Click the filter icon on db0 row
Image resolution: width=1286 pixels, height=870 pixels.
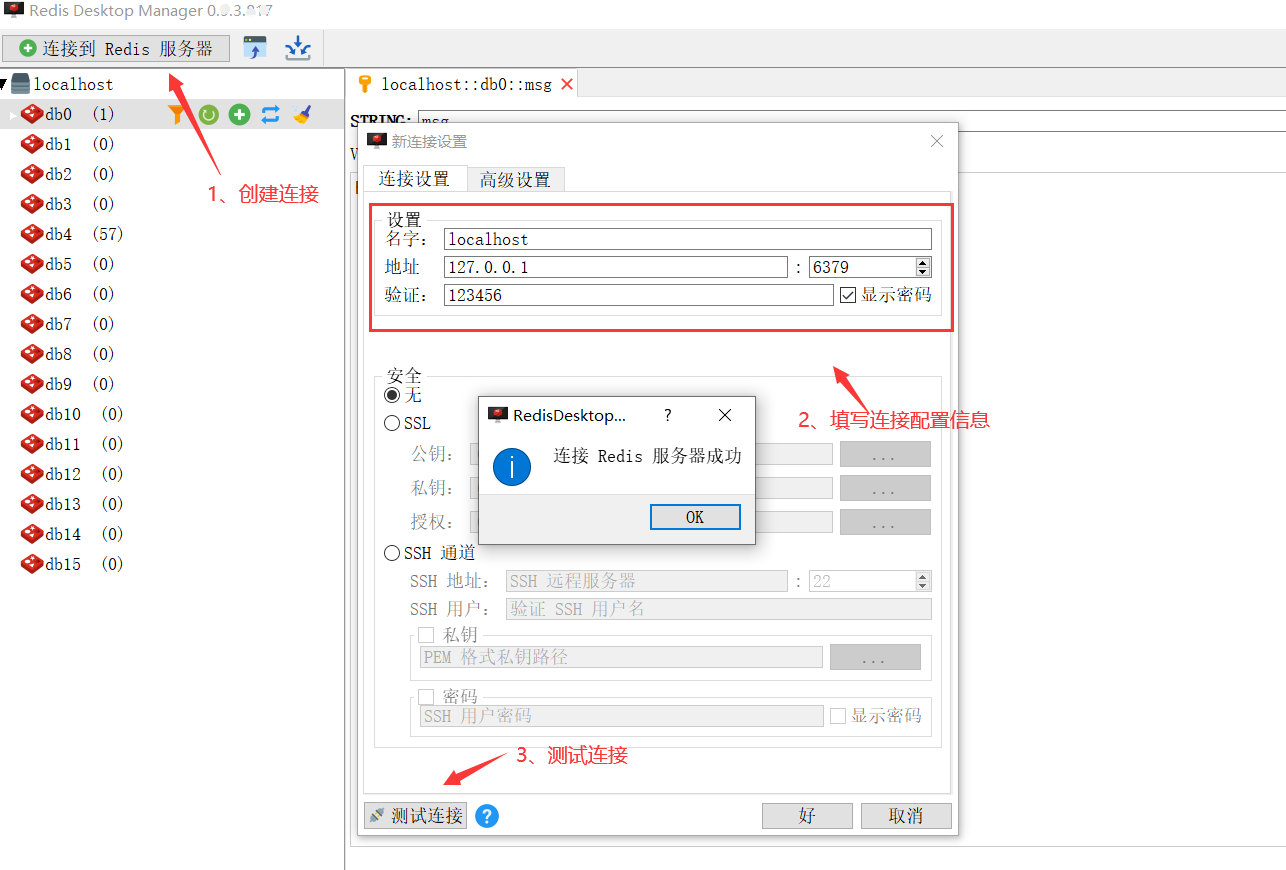tap(177, 115)
